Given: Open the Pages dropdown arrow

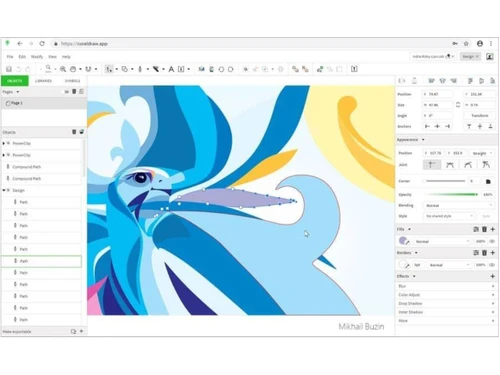Looking at the screenshot, I should click(x=18, y=92).
